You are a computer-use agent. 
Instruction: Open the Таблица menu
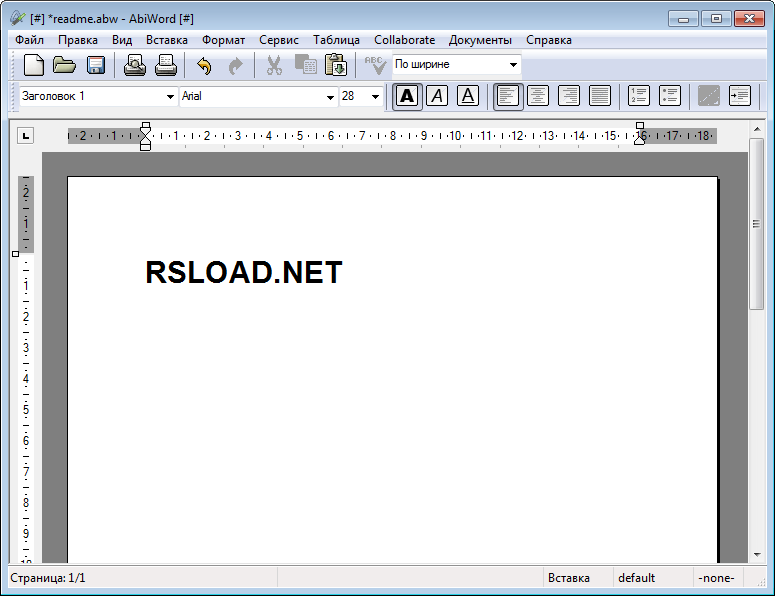pos(336,40)
